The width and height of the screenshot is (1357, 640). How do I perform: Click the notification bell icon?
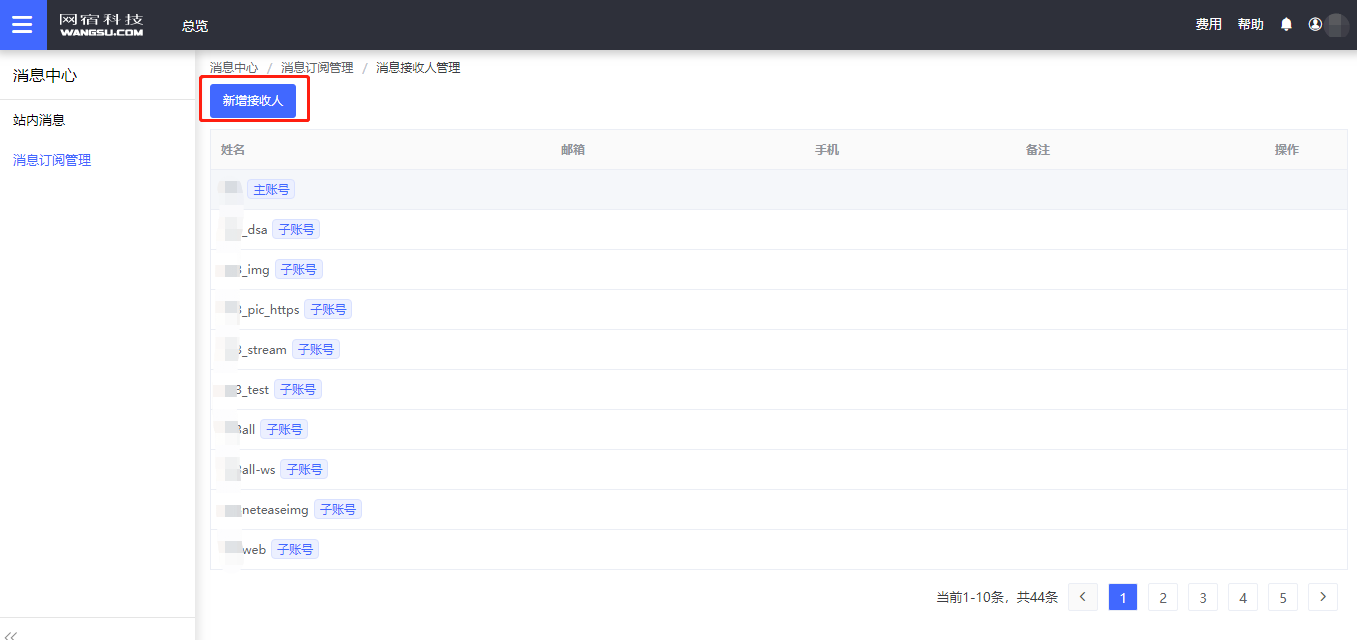click(1286, 25)
